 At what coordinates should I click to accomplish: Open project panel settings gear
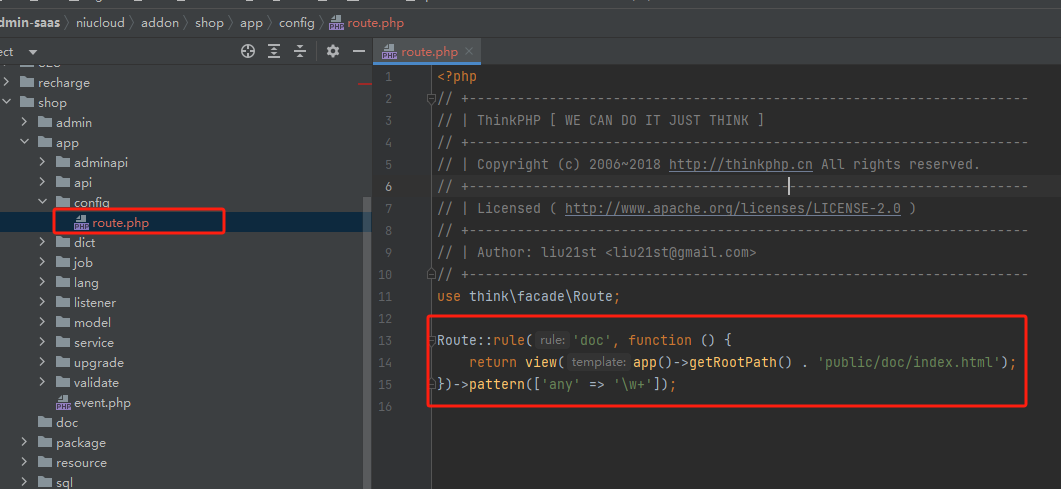tap(333, 51)
